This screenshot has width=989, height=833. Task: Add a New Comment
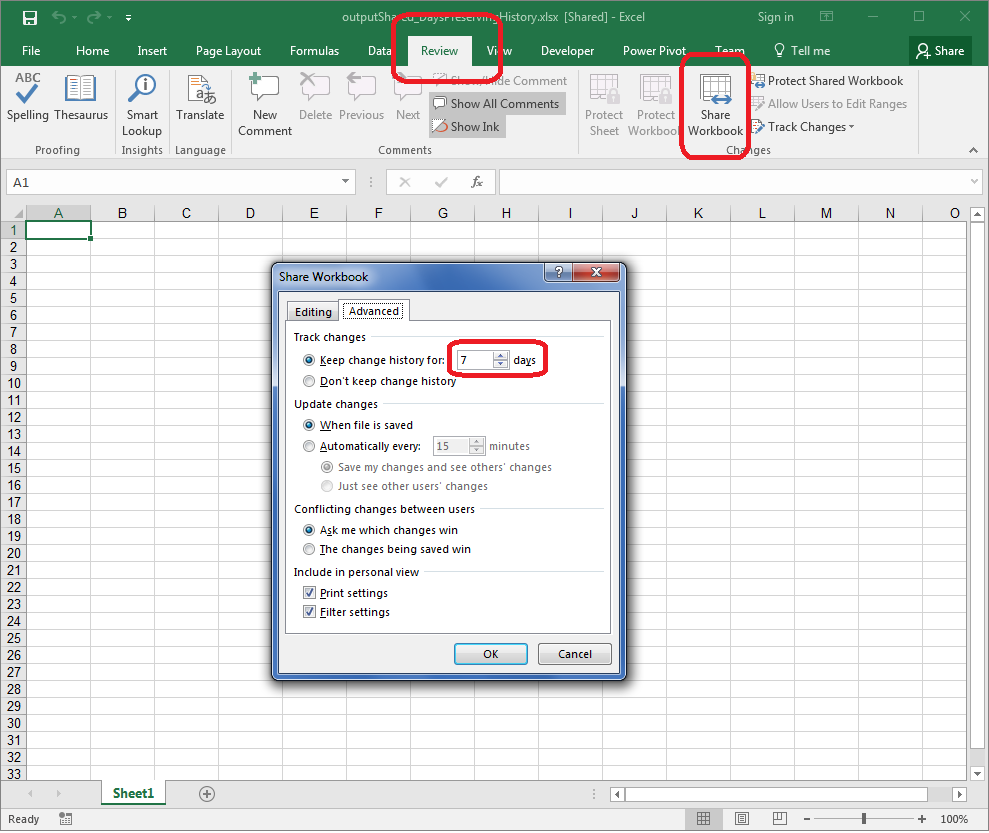(265, 105)
